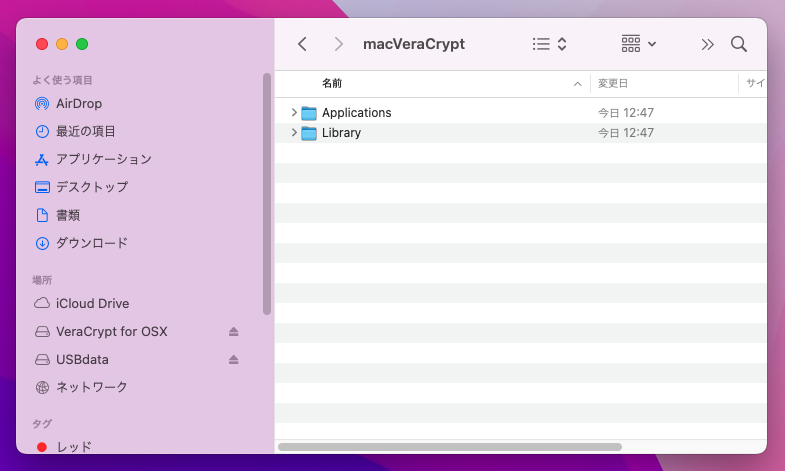Eject the USBdata drive
The image size is (785, 471).
pyautogui.click(x=234, y=360)
